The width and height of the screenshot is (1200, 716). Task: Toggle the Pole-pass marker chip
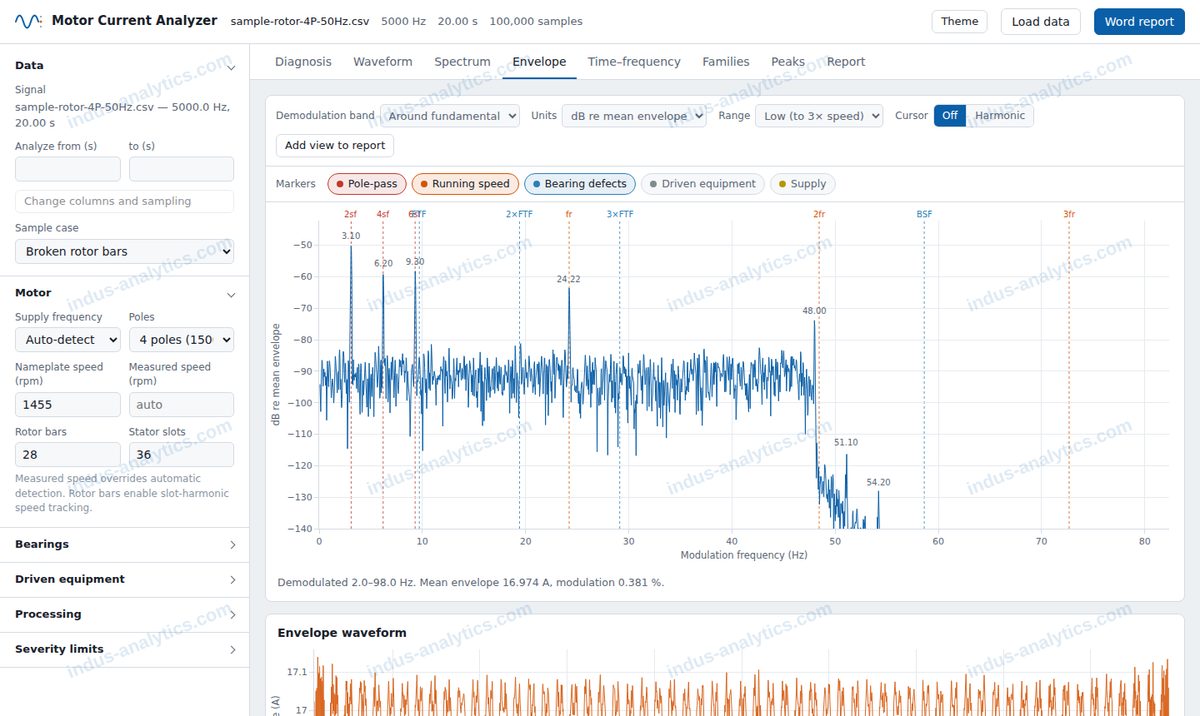coord(366,184)
